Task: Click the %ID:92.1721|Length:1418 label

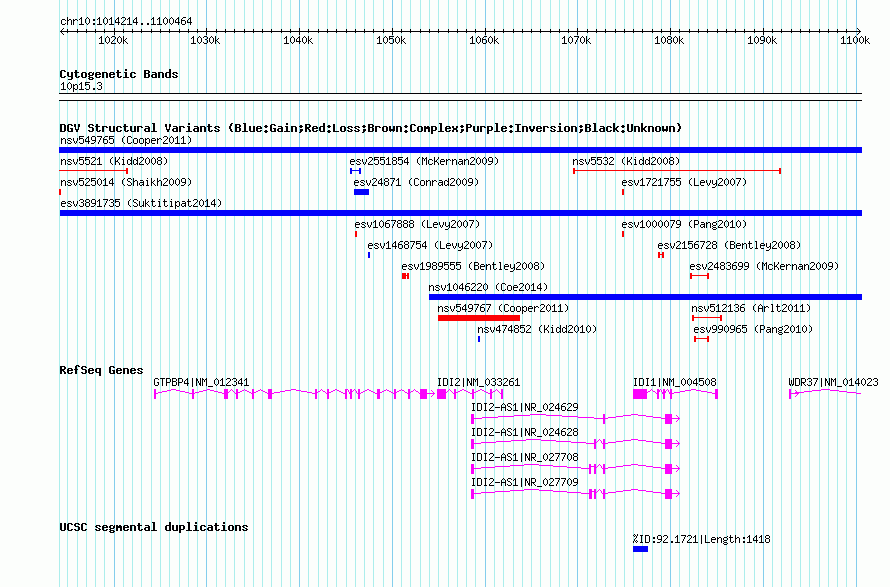Action: tap(702, 539)
